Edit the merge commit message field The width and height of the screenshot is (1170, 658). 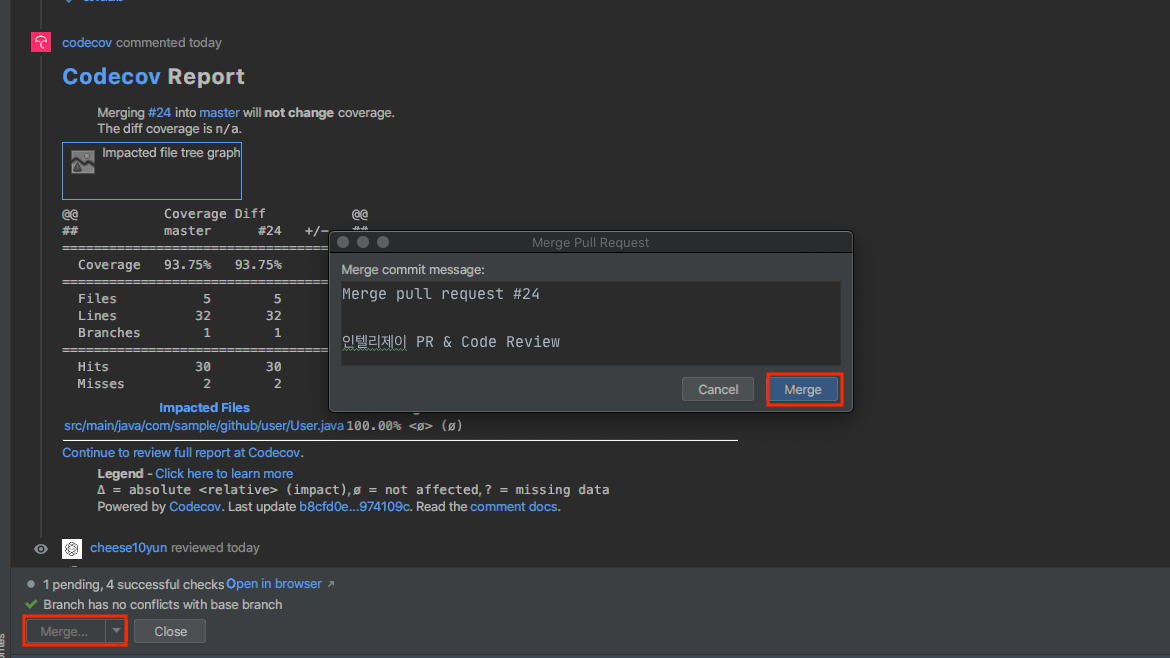590,323
